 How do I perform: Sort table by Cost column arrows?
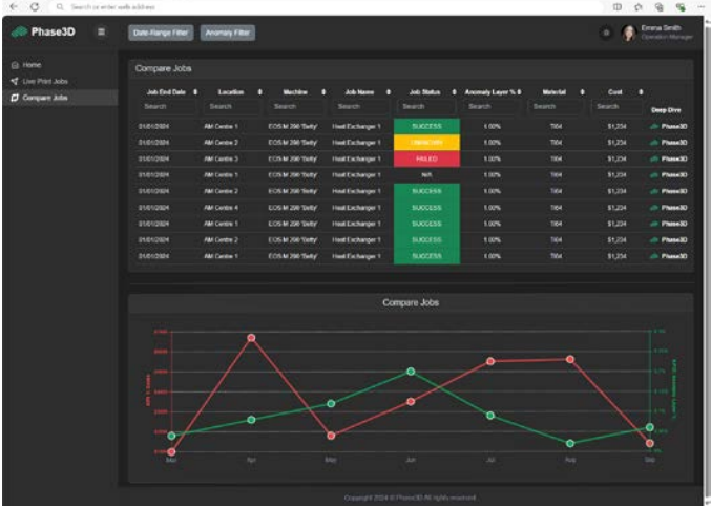pos(641,92)
